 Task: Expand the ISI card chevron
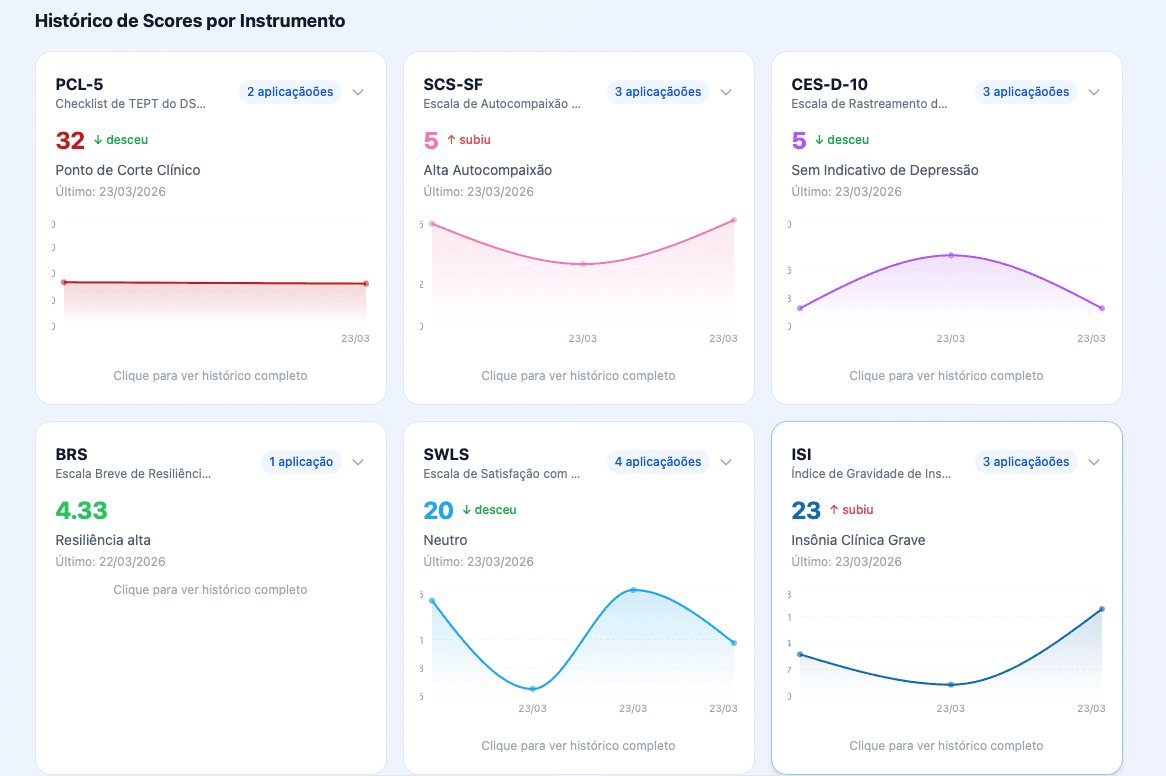click(x=1094, y=461)
